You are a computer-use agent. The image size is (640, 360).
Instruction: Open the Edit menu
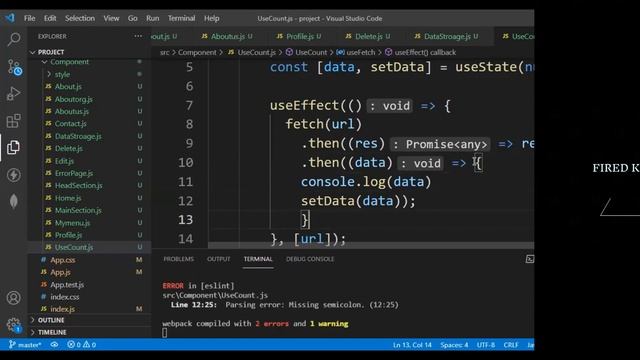click(x=50, y=18)
